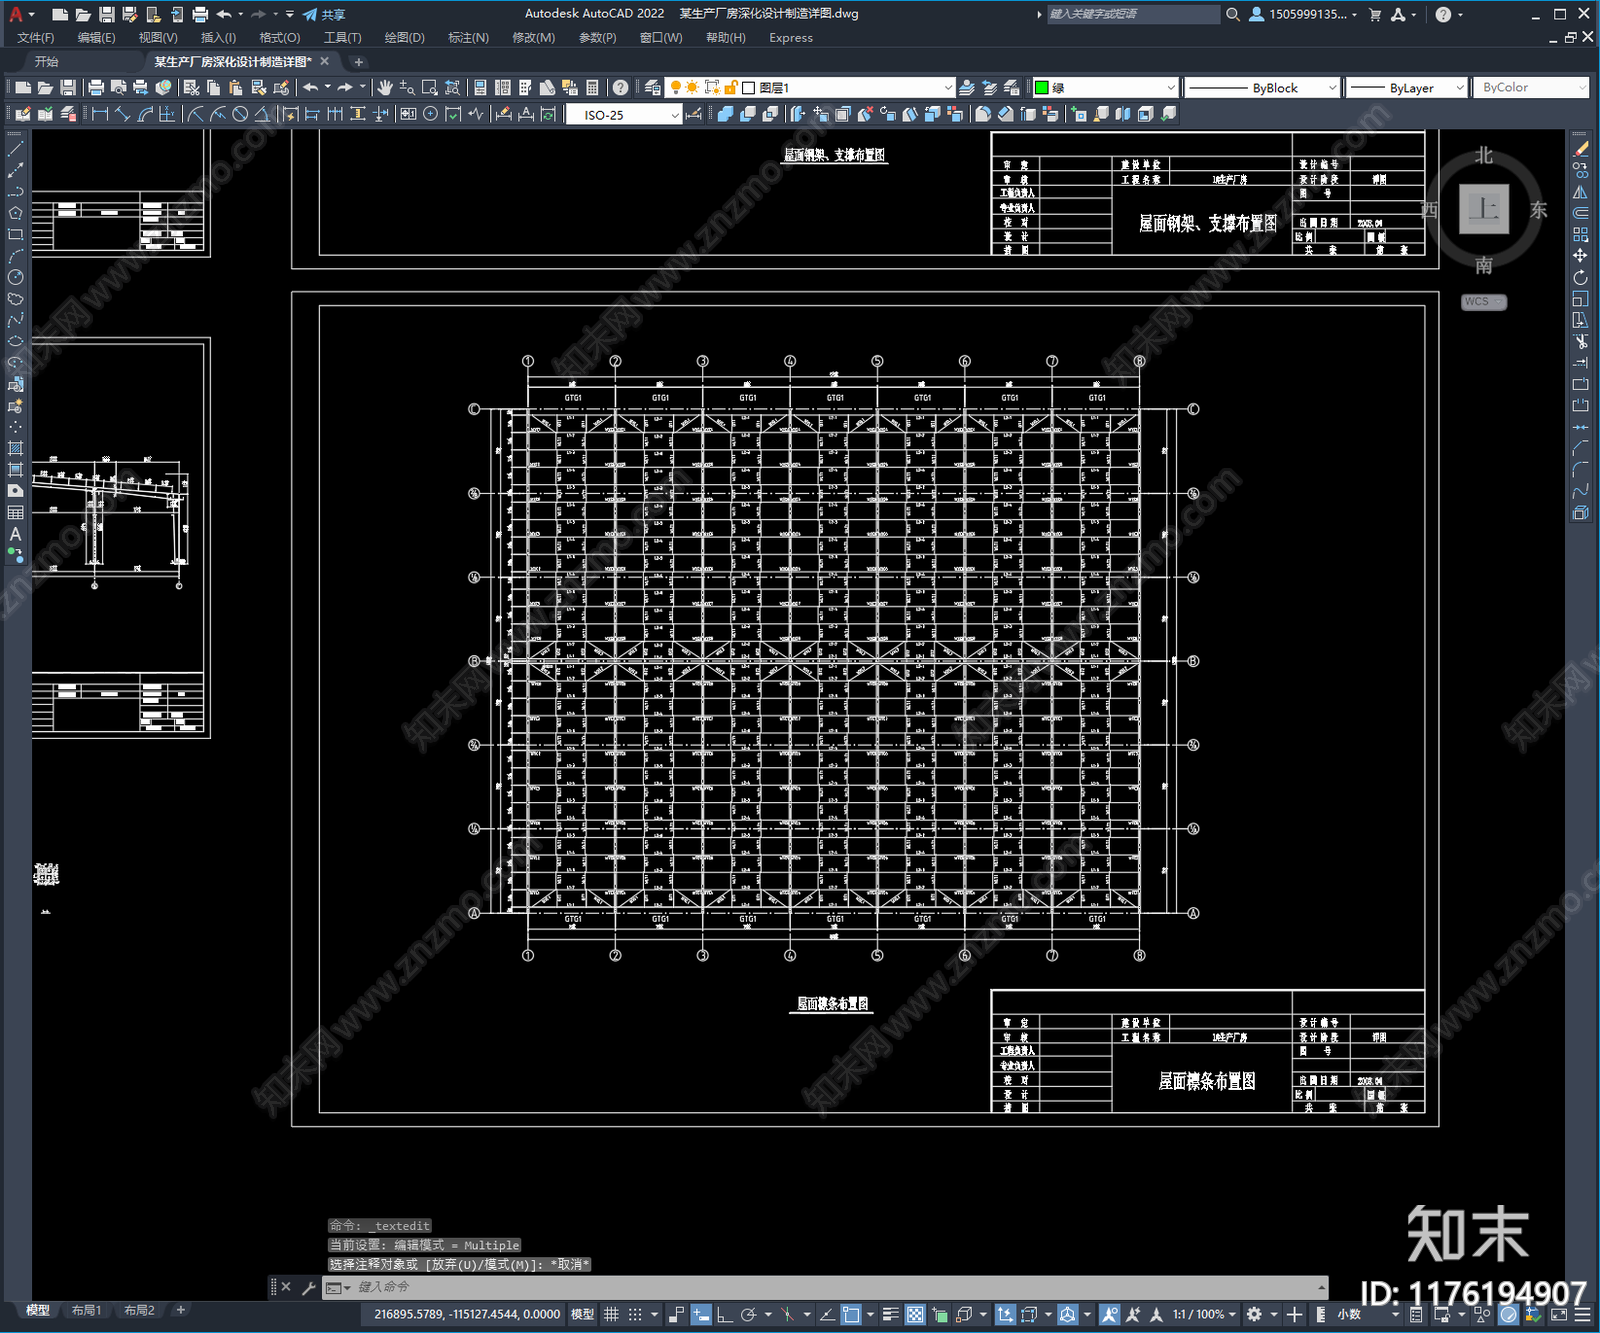Click the WCS coordinate system button
Viewport: 1600px width, 1333px height.
[1483, 302]
